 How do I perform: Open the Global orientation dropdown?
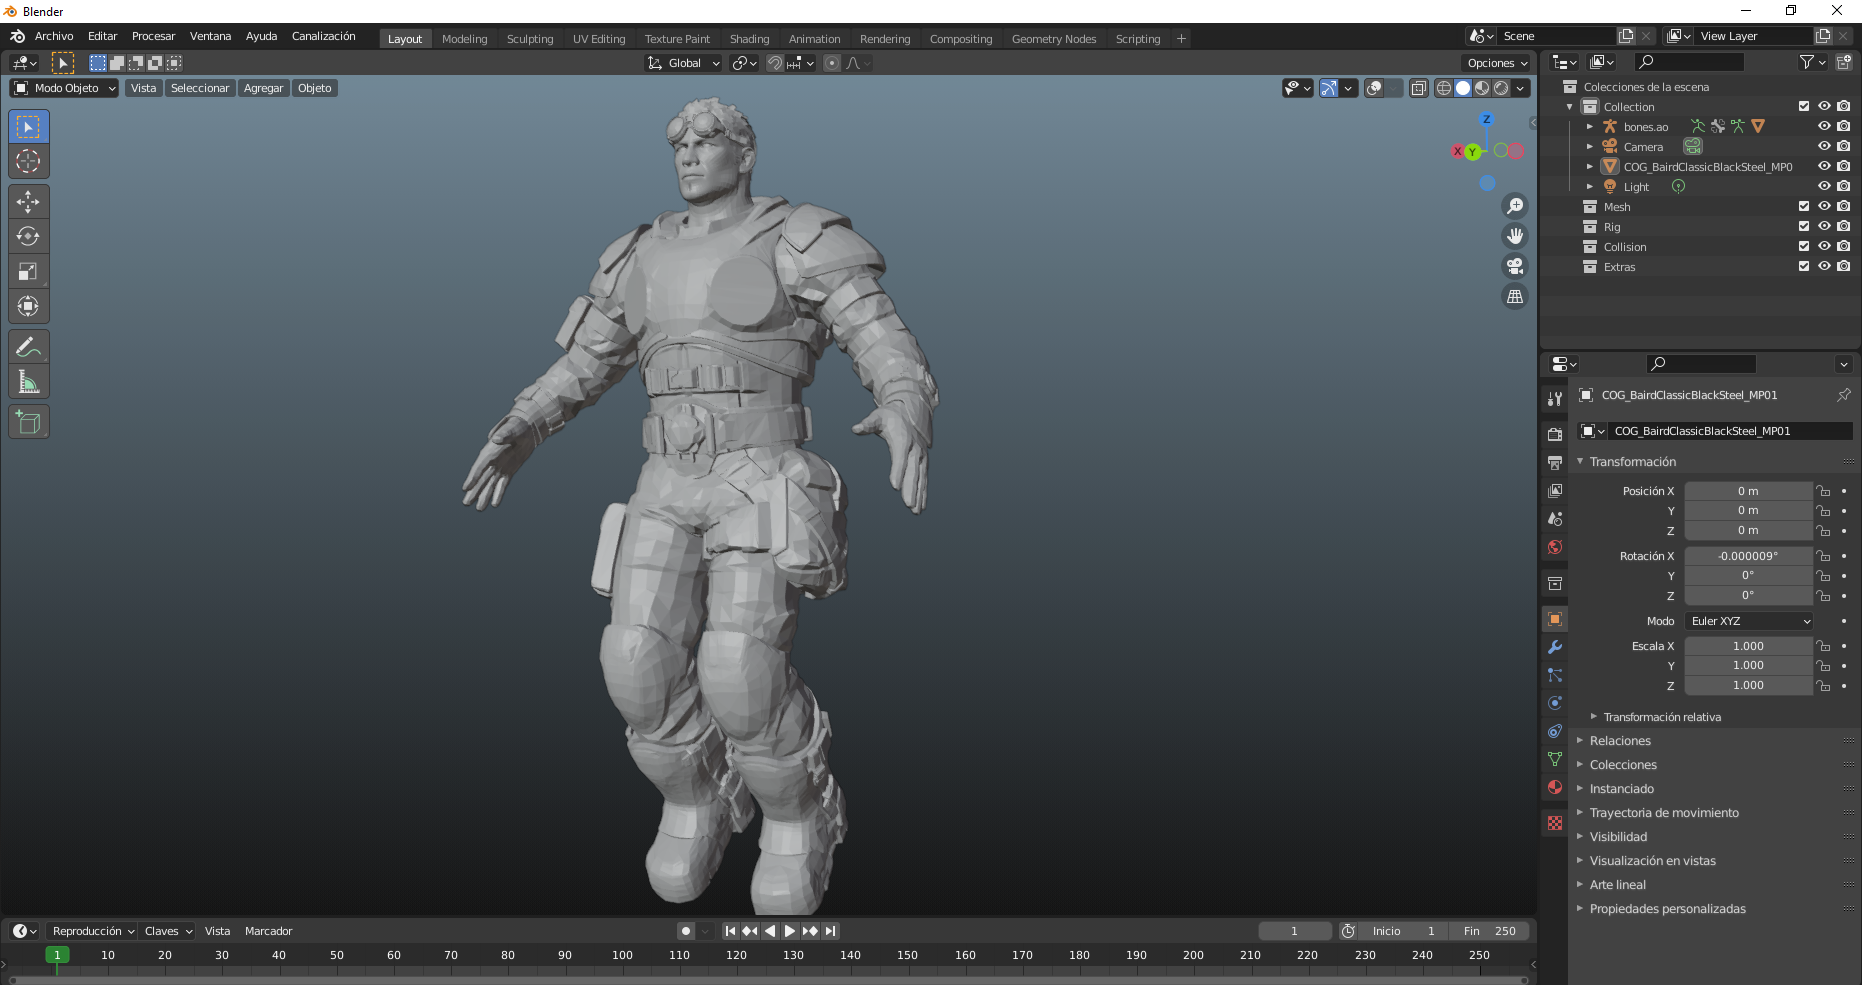pos(684,63)
